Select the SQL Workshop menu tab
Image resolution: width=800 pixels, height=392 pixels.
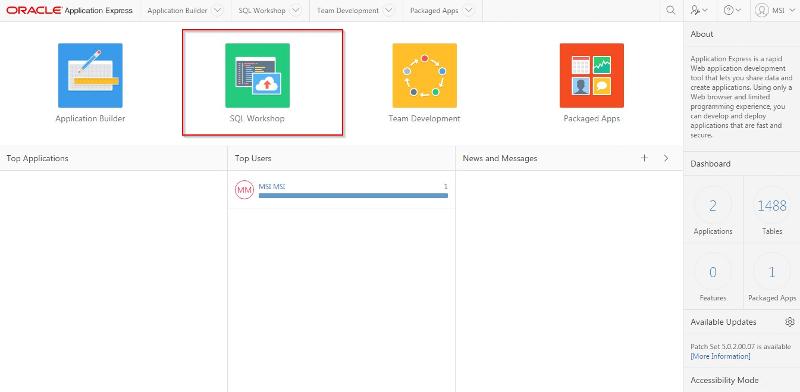pyautogui.click(x=262, y=10)
